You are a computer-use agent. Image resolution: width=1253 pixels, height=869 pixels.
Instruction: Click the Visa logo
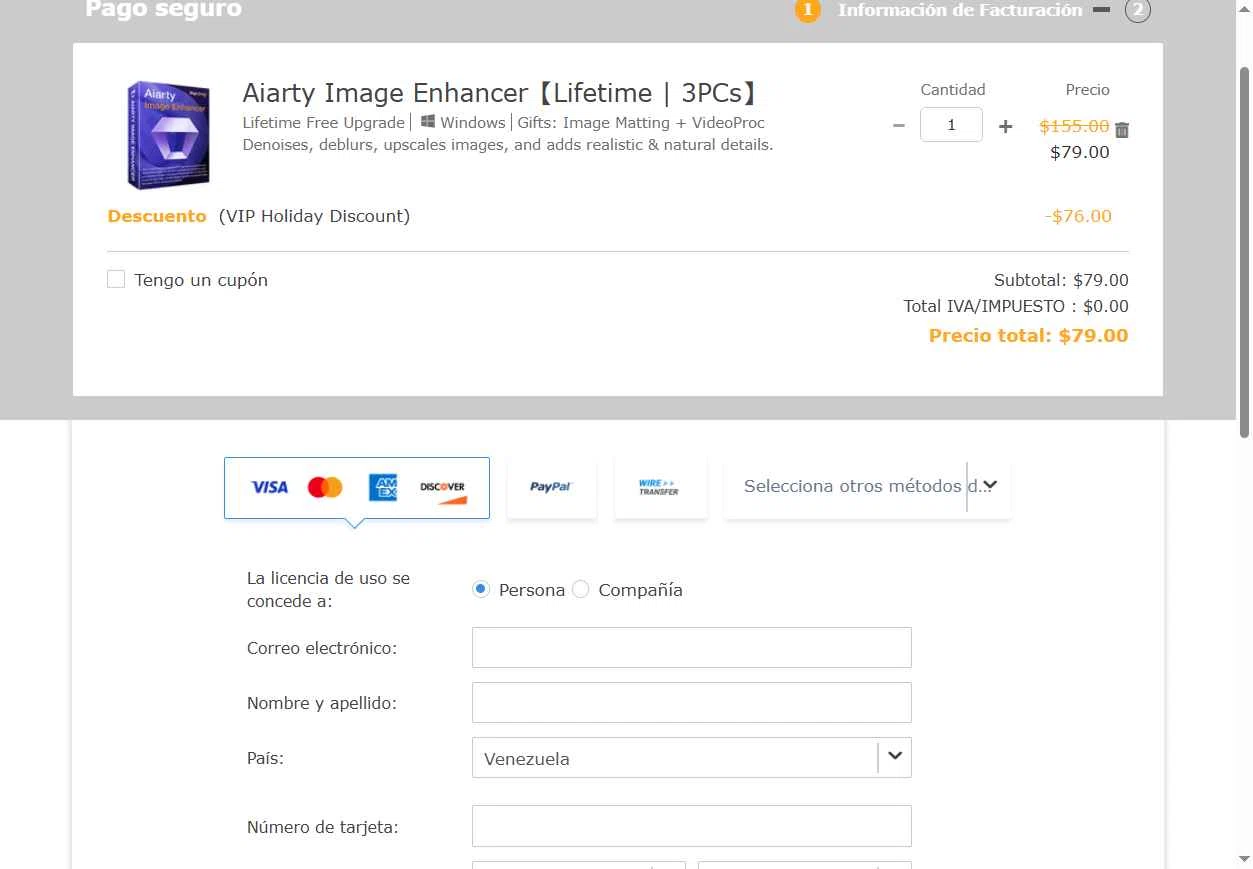click(269, 487)
